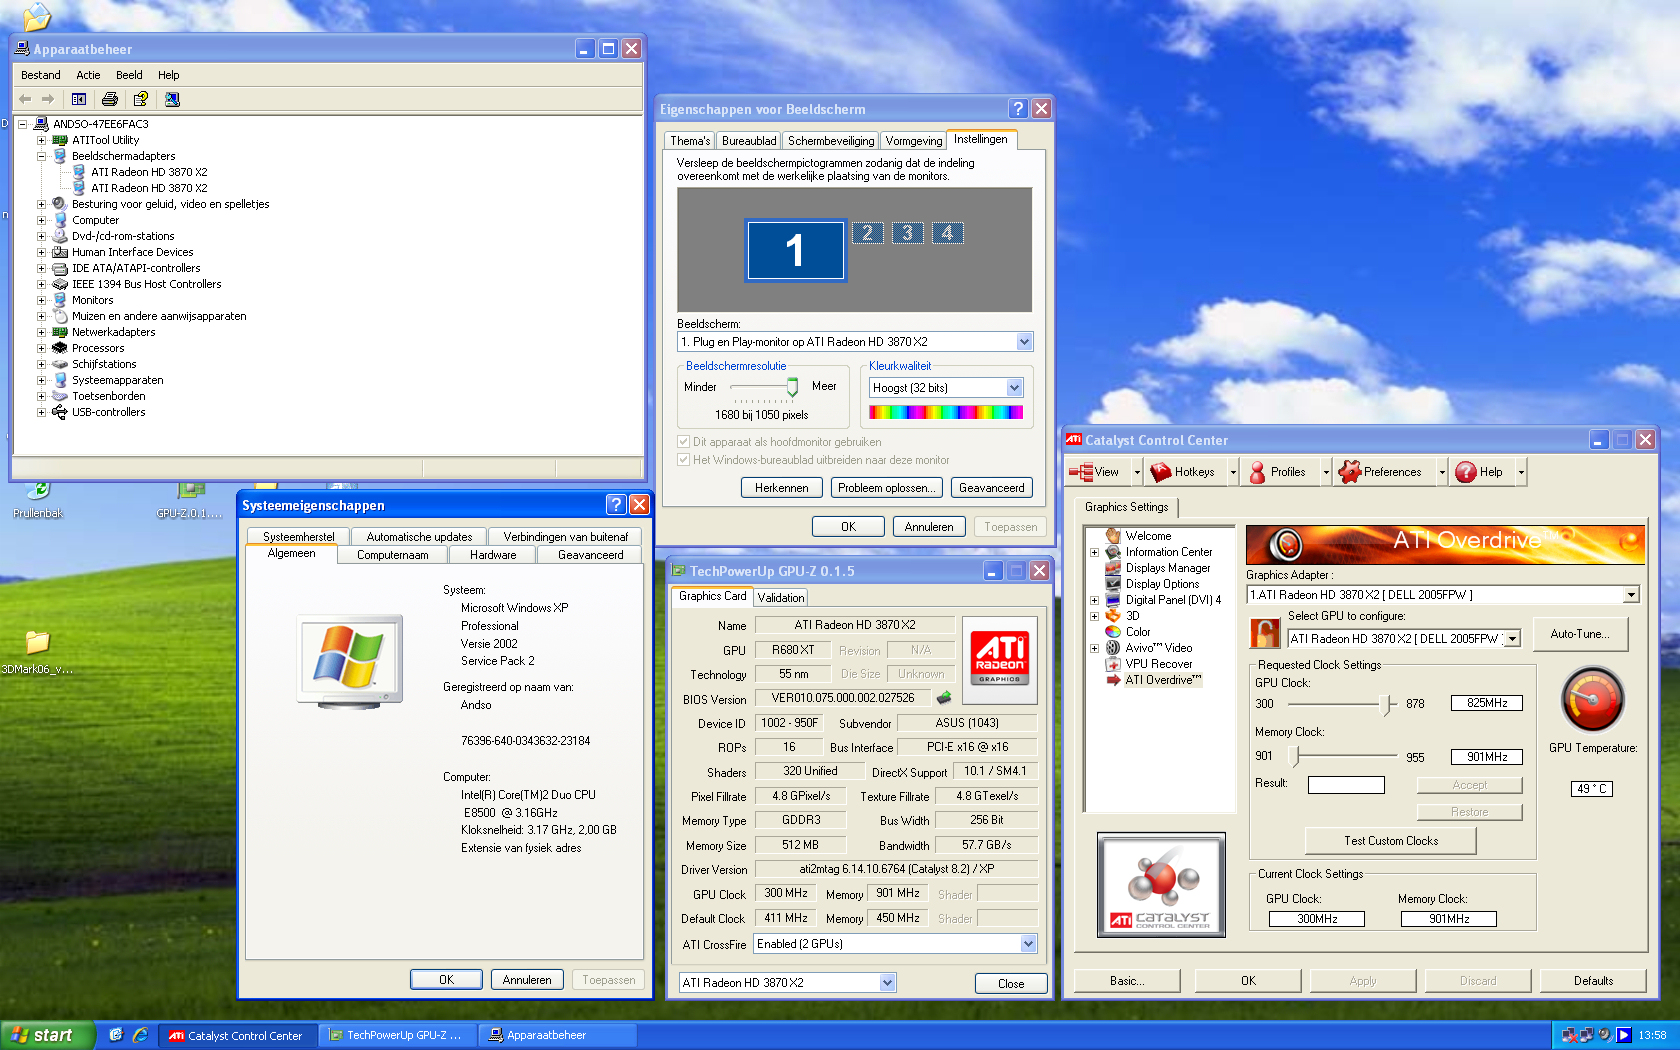Select monitor 2 in display arrangement

pyautogui.click(x=867, y=233)
